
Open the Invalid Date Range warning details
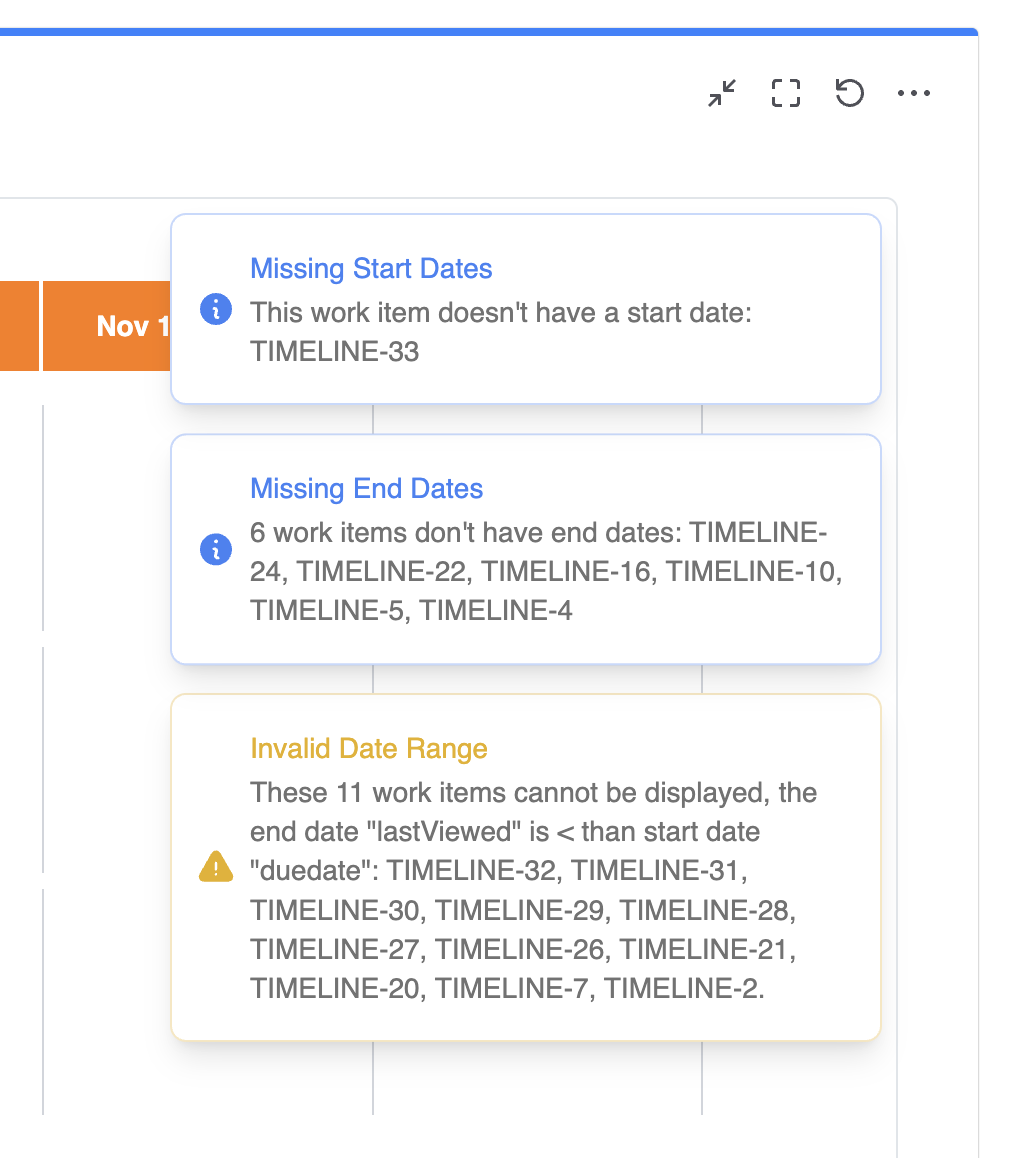click(369, 748)
